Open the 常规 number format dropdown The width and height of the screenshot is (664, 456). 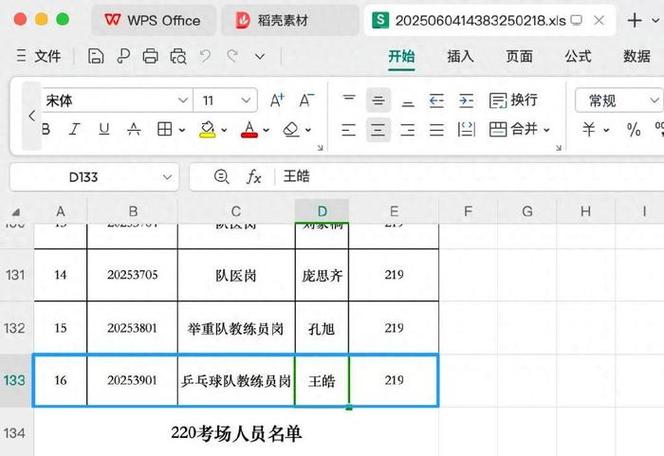point(618,100)
